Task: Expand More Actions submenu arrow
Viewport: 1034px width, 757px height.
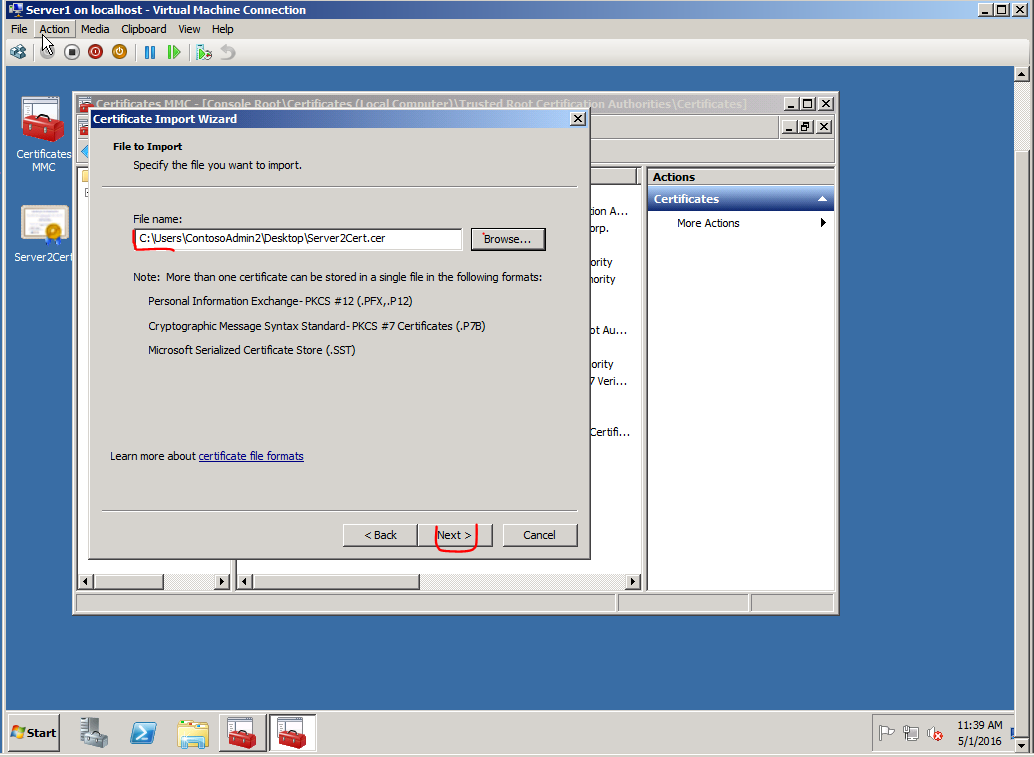Action: 822,223
